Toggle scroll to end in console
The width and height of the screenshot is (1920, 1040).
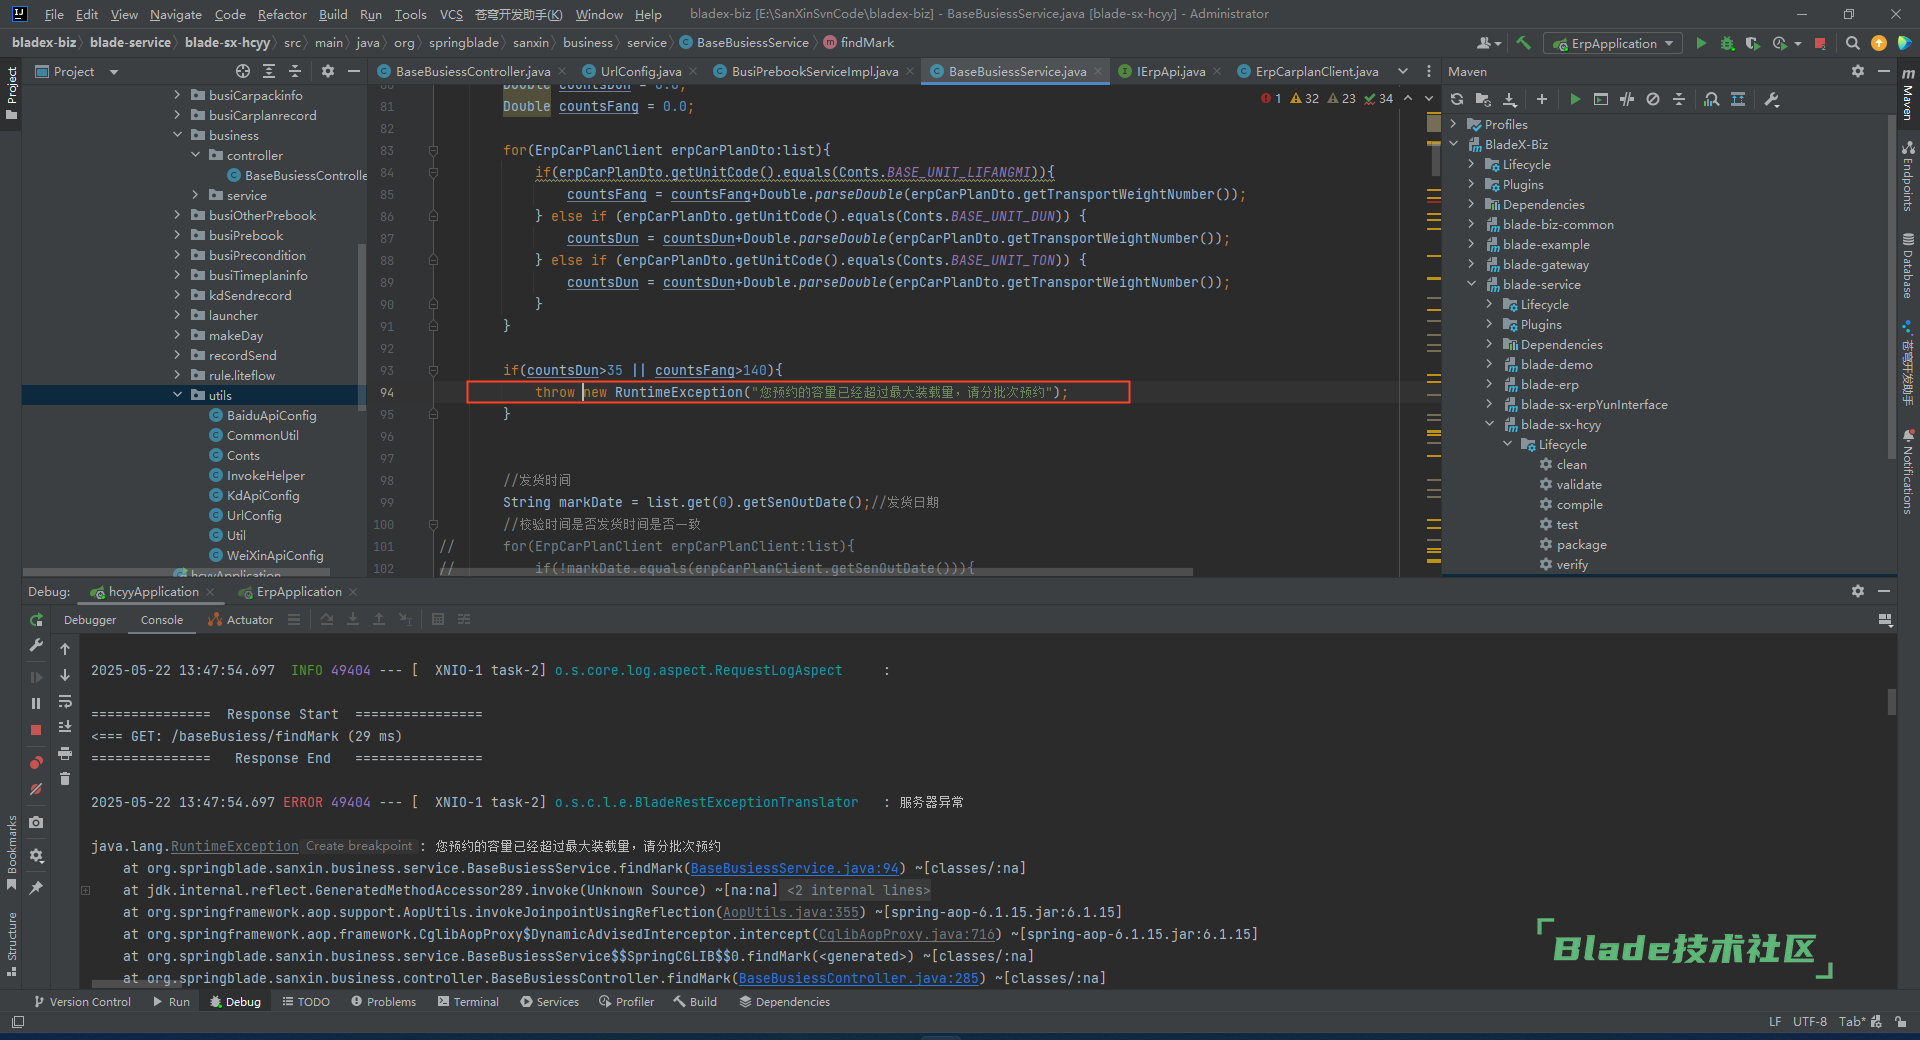(65, 727)
